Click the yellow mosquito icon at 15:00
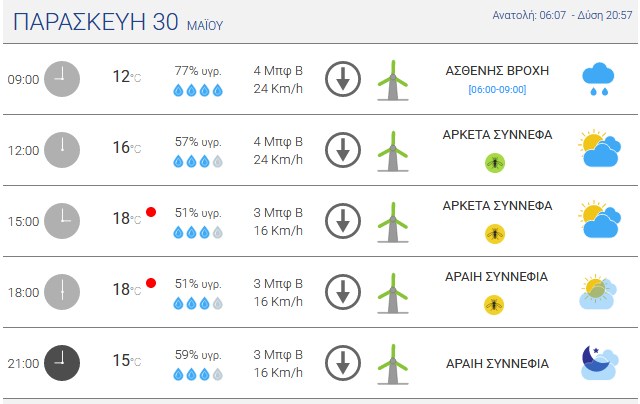 pos(495,234)
